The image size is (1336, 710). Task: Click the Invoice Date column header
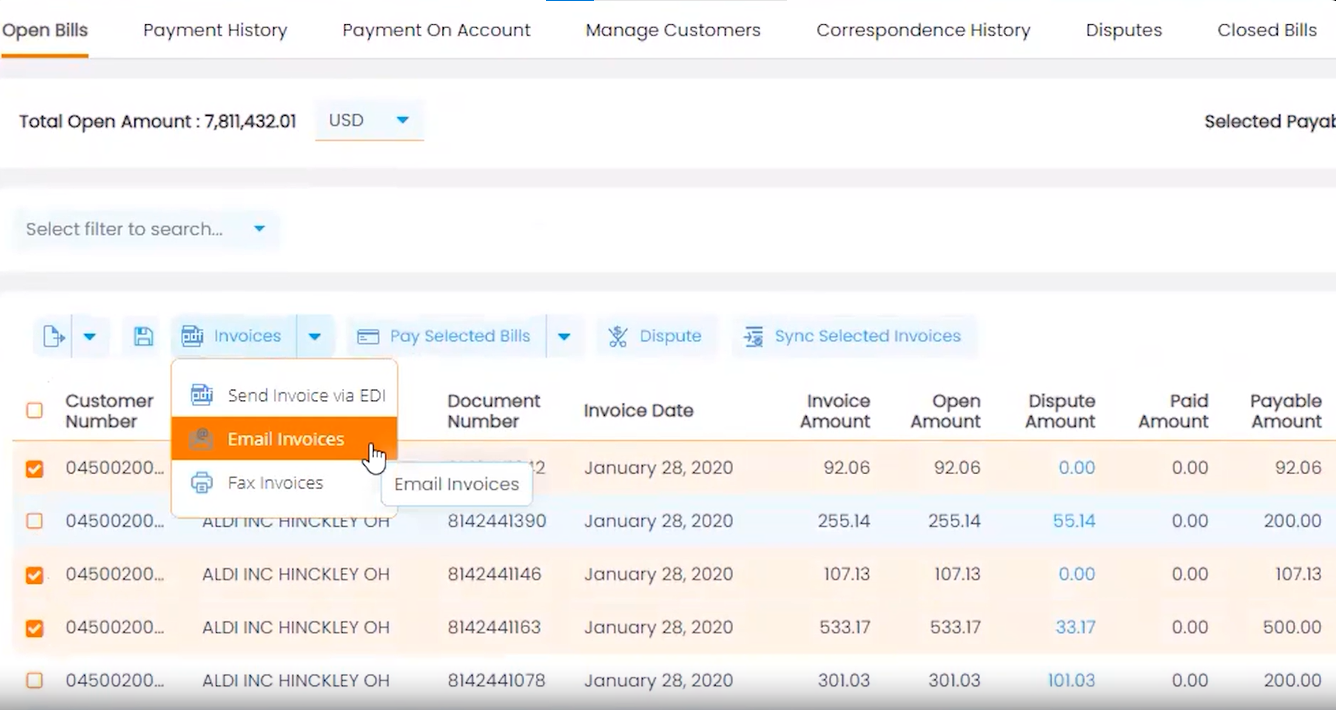pyautogui.click(x=639, y=411)
